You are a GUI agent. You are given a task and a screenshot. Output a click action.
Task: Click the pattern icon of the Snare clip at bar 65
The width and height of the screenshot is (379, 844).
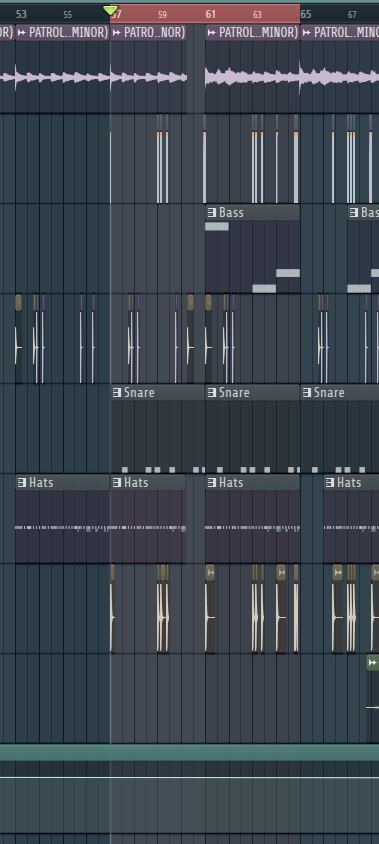(306, 393)
